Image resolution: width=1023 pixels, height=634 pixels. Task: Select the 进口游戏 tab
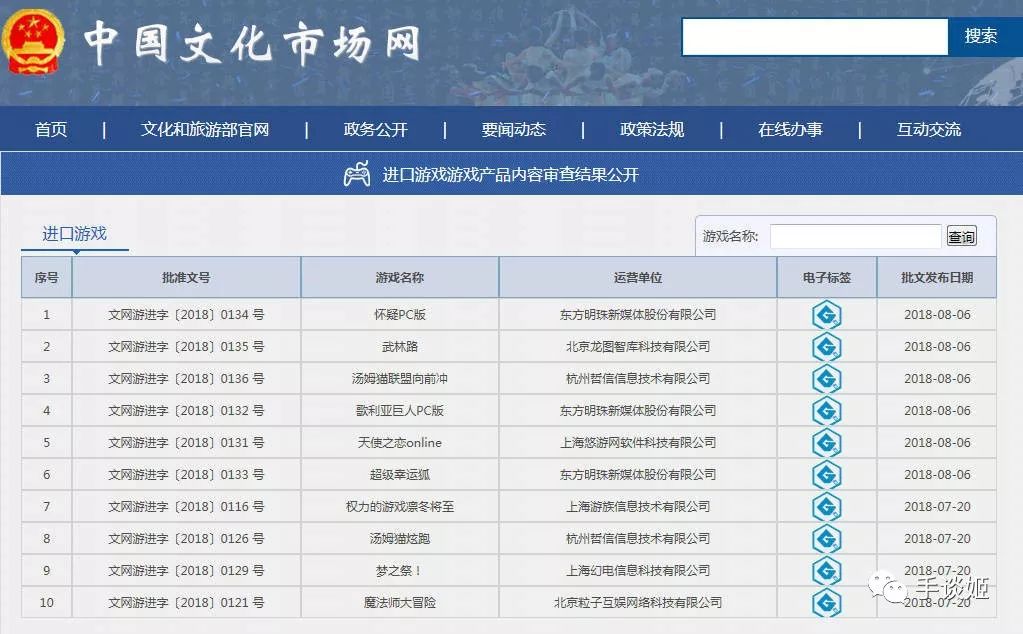point(74,232)
